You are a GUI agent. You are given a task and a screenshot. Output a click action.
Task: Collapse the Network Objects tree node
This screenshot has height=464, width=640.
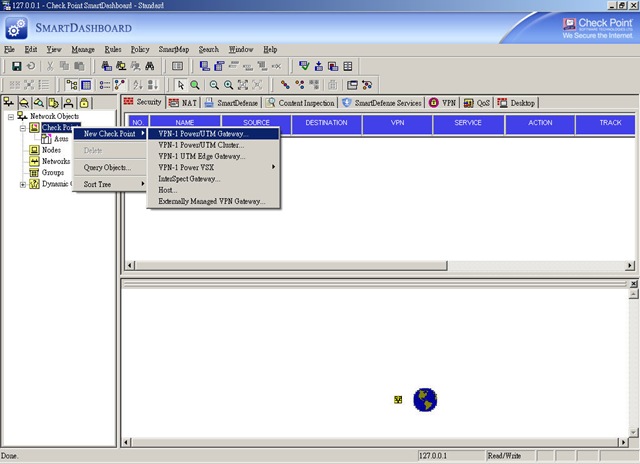[x=11, y=117]
